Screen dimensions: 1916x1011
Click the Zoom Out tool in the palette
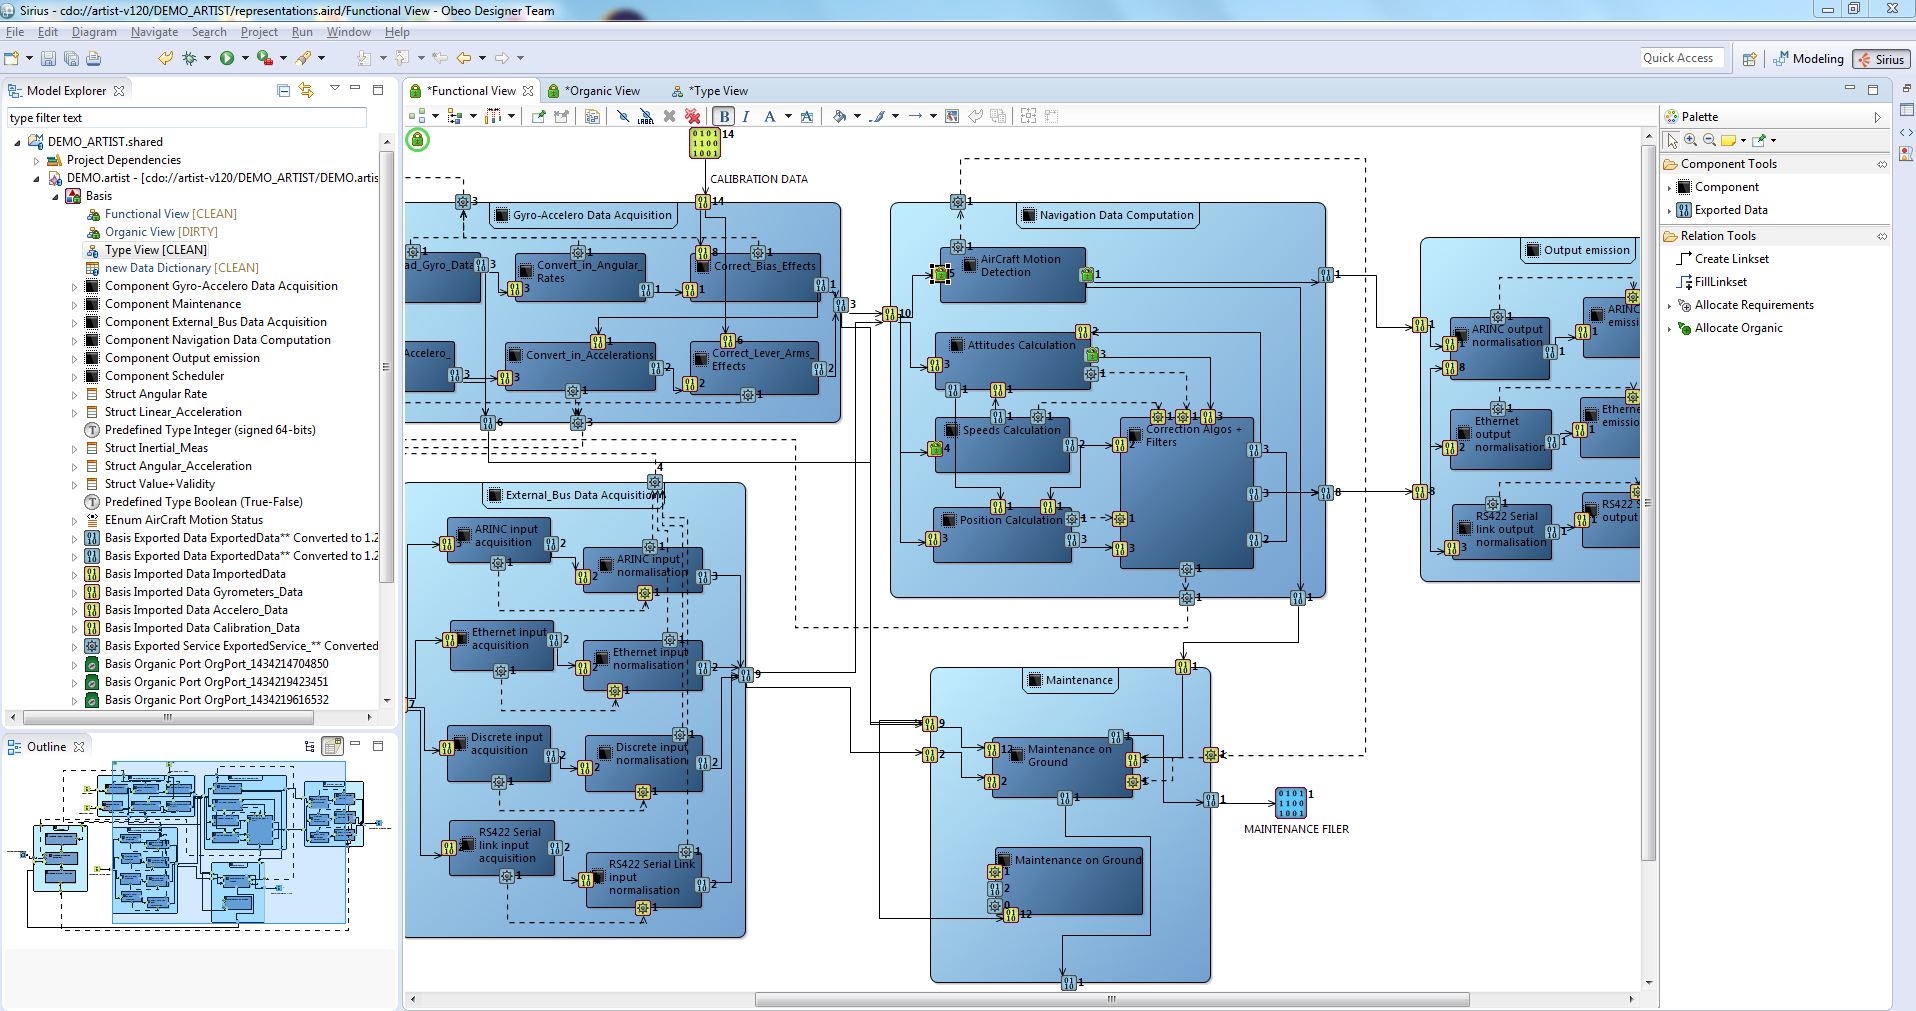tap(1709, 140)
